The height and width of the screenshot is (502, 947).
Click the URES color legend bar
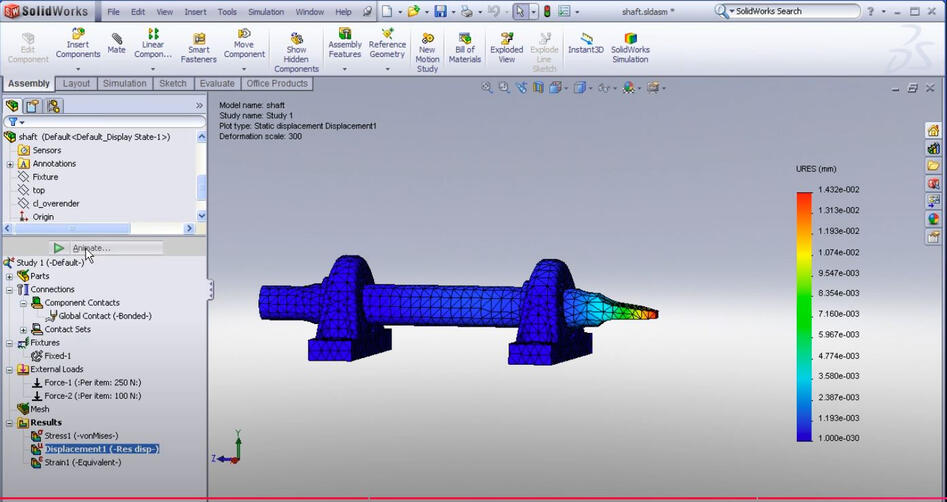803,315
